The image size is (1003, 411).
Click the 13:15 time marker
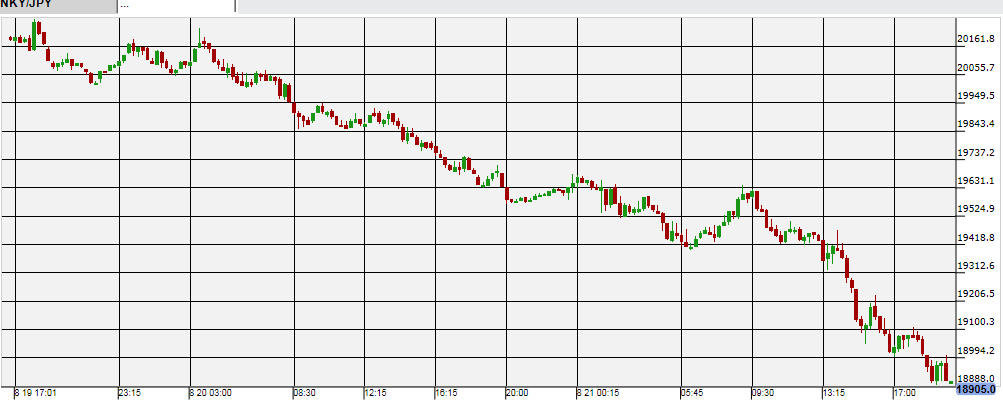(x=834, y=392)
